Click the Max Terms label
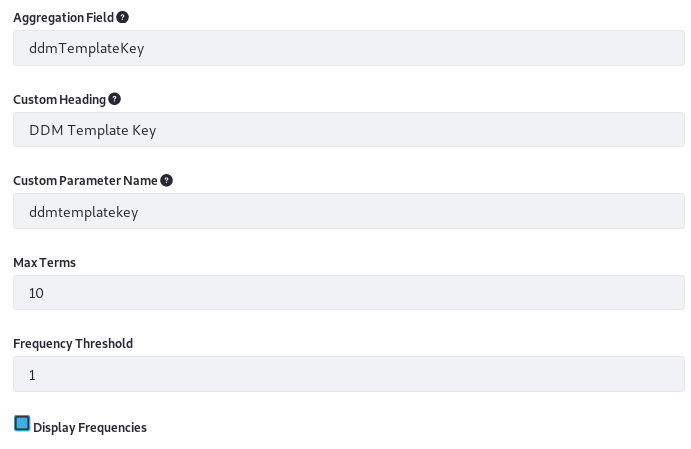The width and height of the screenshot is (691, 449). (45, 263)
